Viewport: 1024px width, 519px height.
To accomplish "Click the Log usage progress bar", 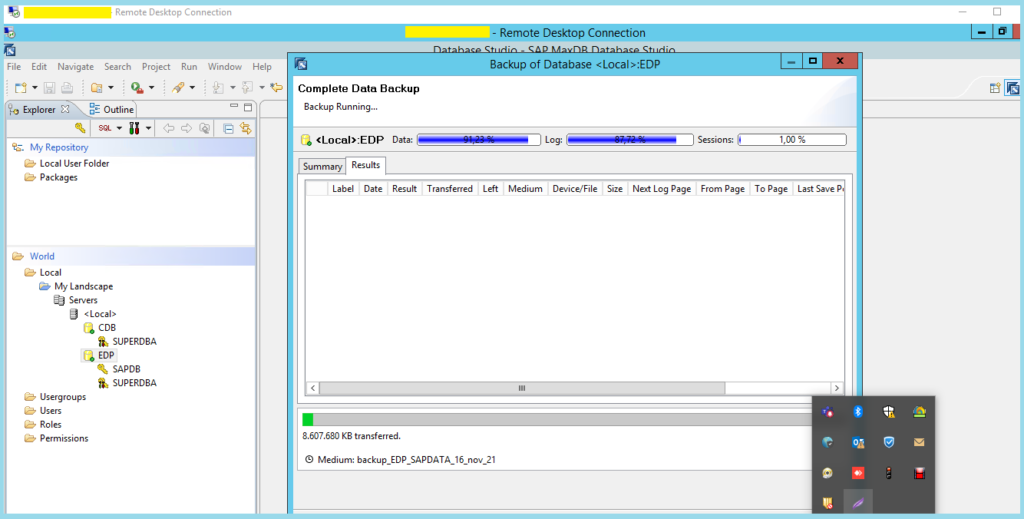I will tap(630, 140).
